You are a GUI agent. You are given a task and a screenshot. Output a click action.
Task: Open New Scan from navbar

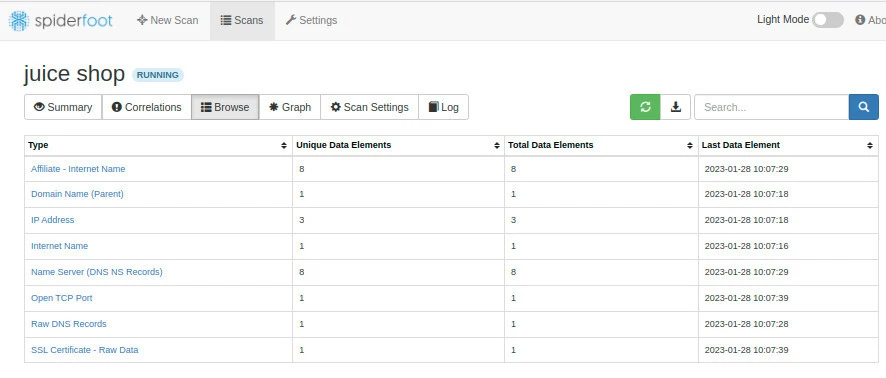pyautogui.click(x=168, y=20)
